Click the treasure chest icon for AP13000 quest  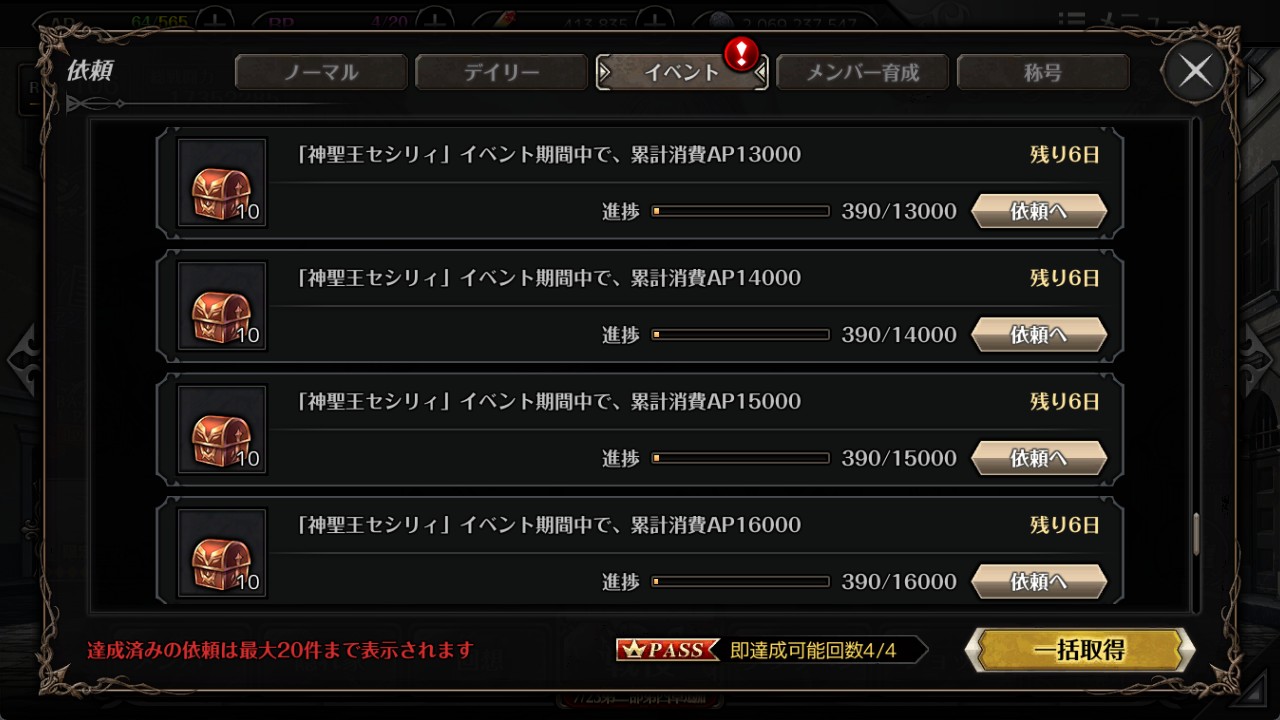(222, 183)
